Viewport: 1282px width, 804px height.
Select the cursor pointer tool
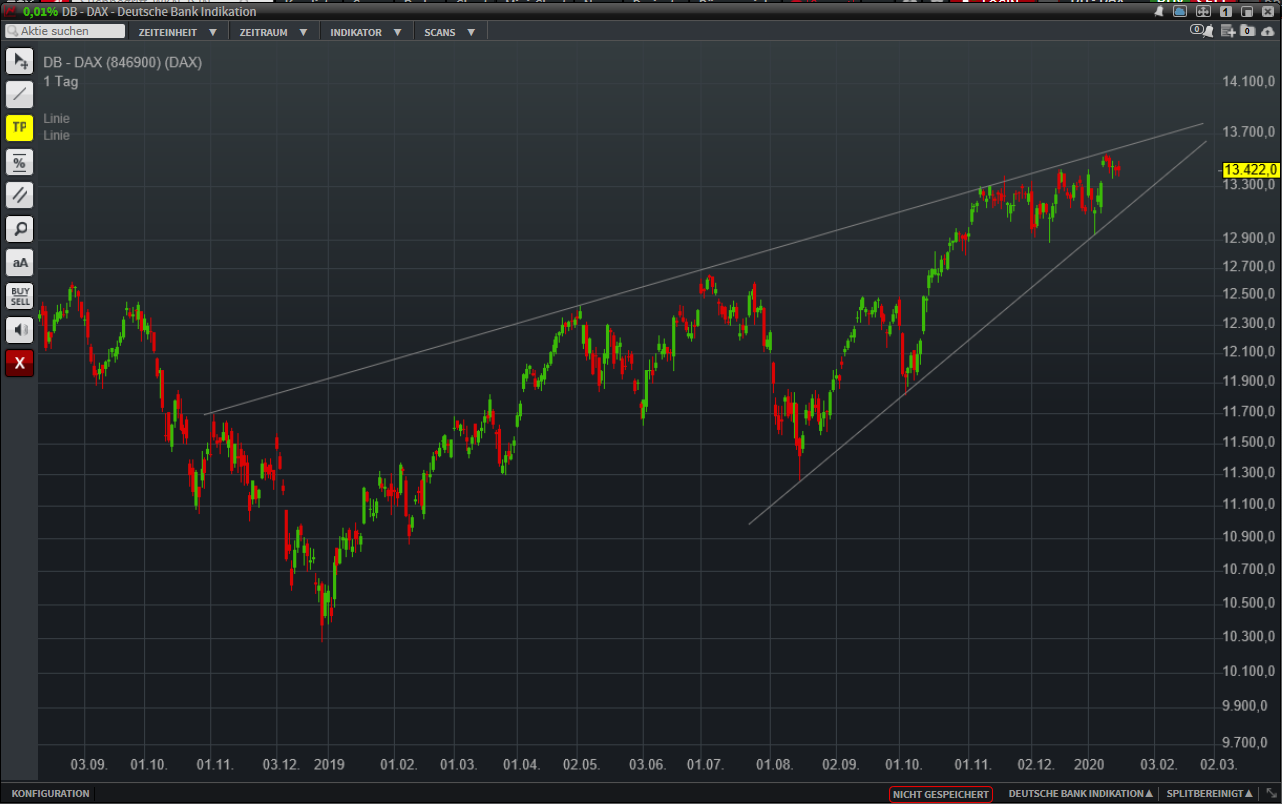tap(20, 61)
